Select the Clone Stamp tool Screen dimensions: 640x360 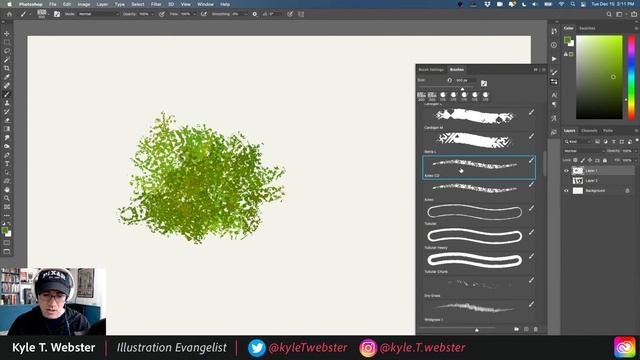tap(7, 103)
